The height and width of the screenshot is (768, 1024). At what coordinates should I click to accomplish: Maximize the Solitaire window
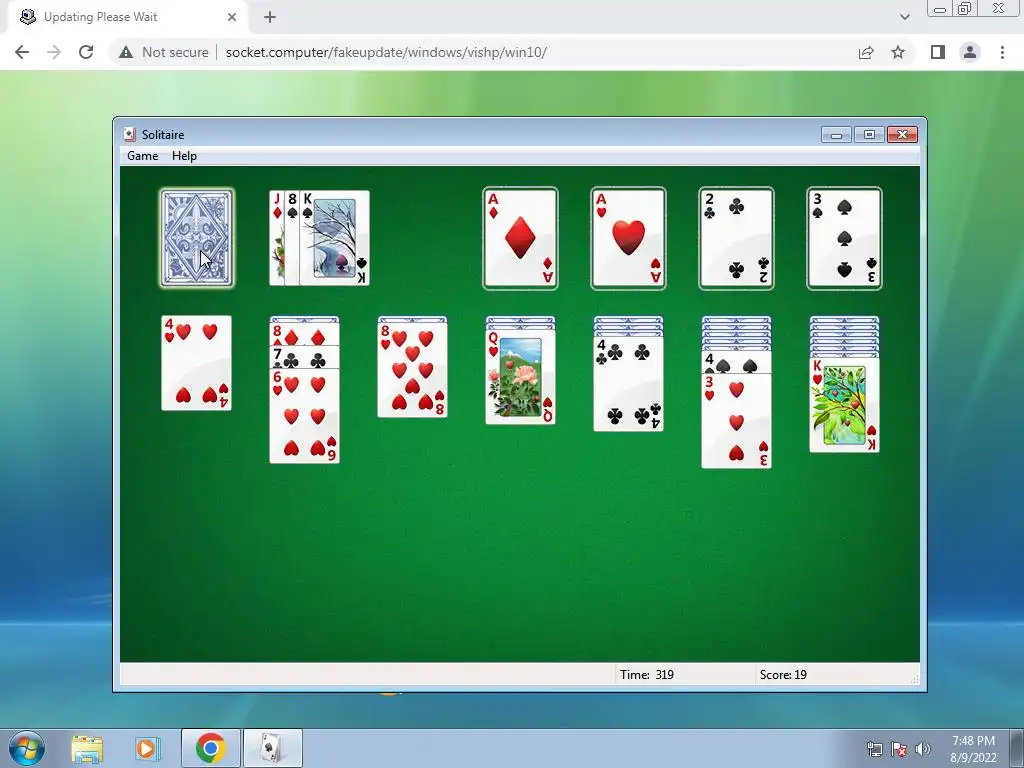coord(869,135)
